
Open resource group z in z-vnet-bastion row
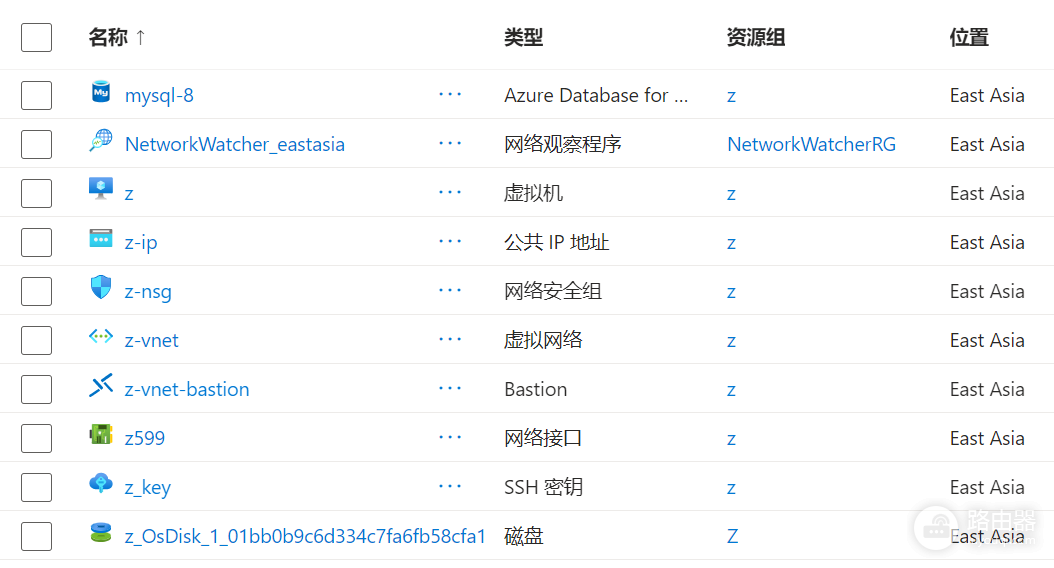coord(731,391)
